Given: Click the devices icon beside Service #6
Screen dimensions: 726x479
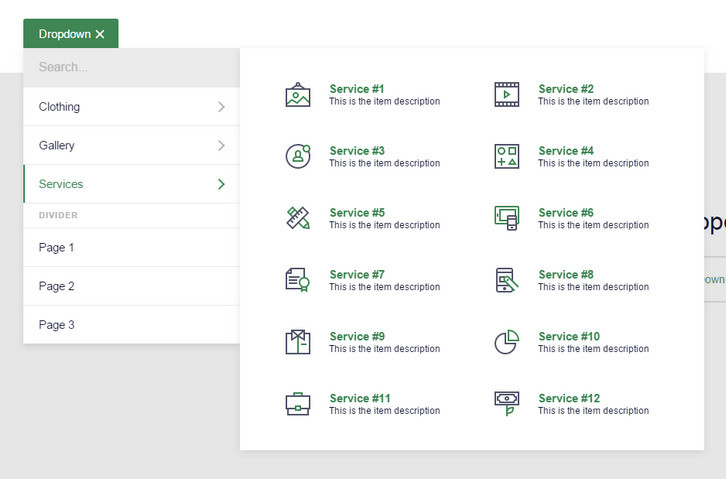Looking at the screenshot, I should [507, 219].
